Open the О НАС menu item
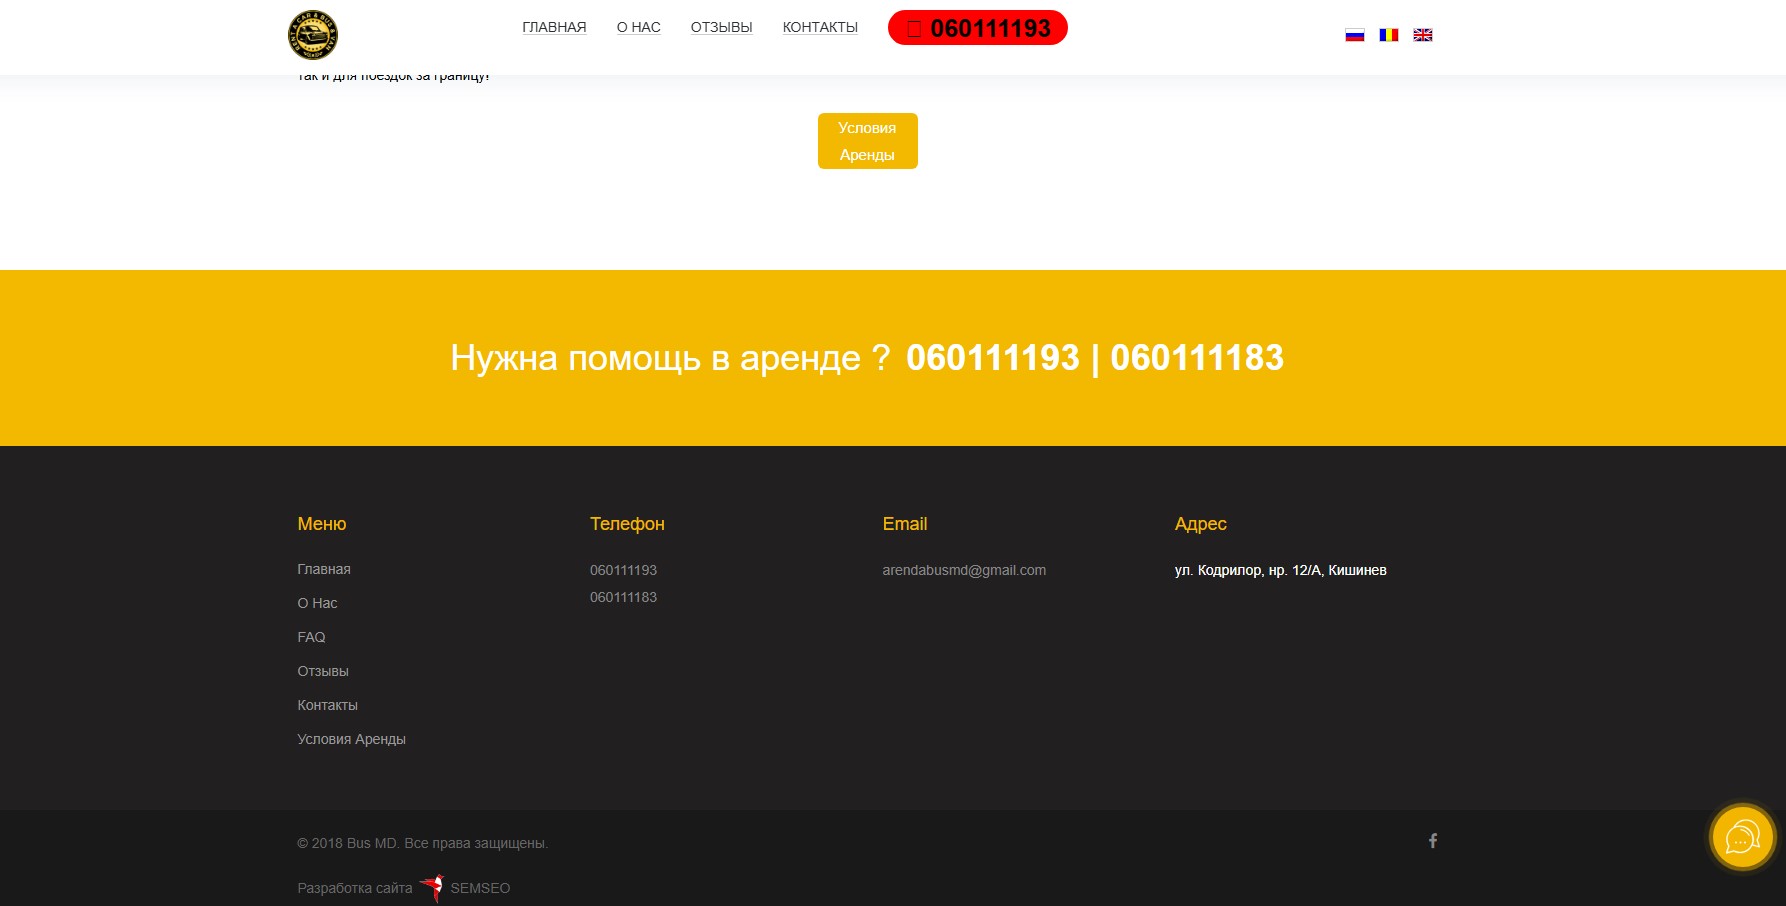This screenshot has height=906, width=1786. [x=639, y=27]
